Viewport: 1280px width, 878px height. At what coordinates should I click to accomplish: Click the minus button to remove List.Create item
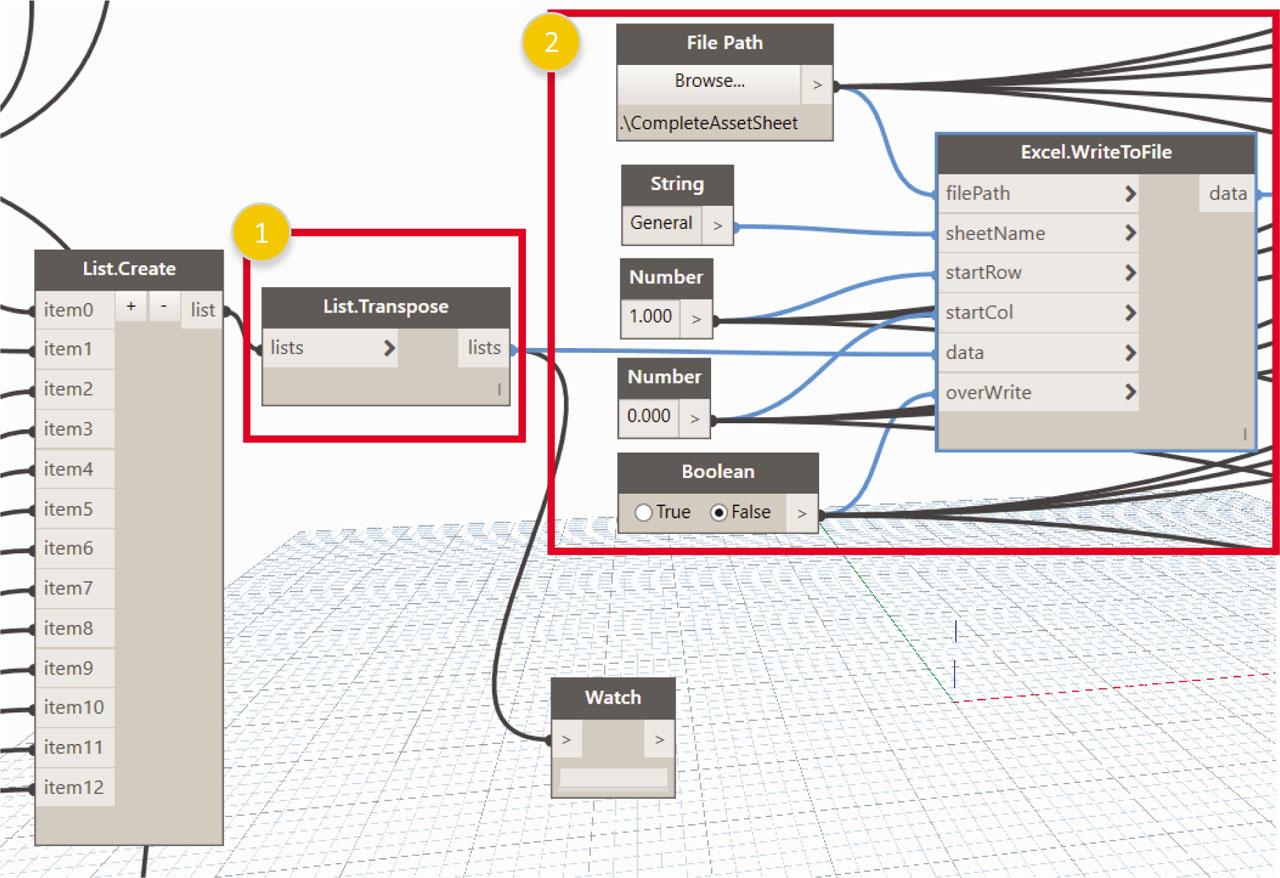[163, 308]
